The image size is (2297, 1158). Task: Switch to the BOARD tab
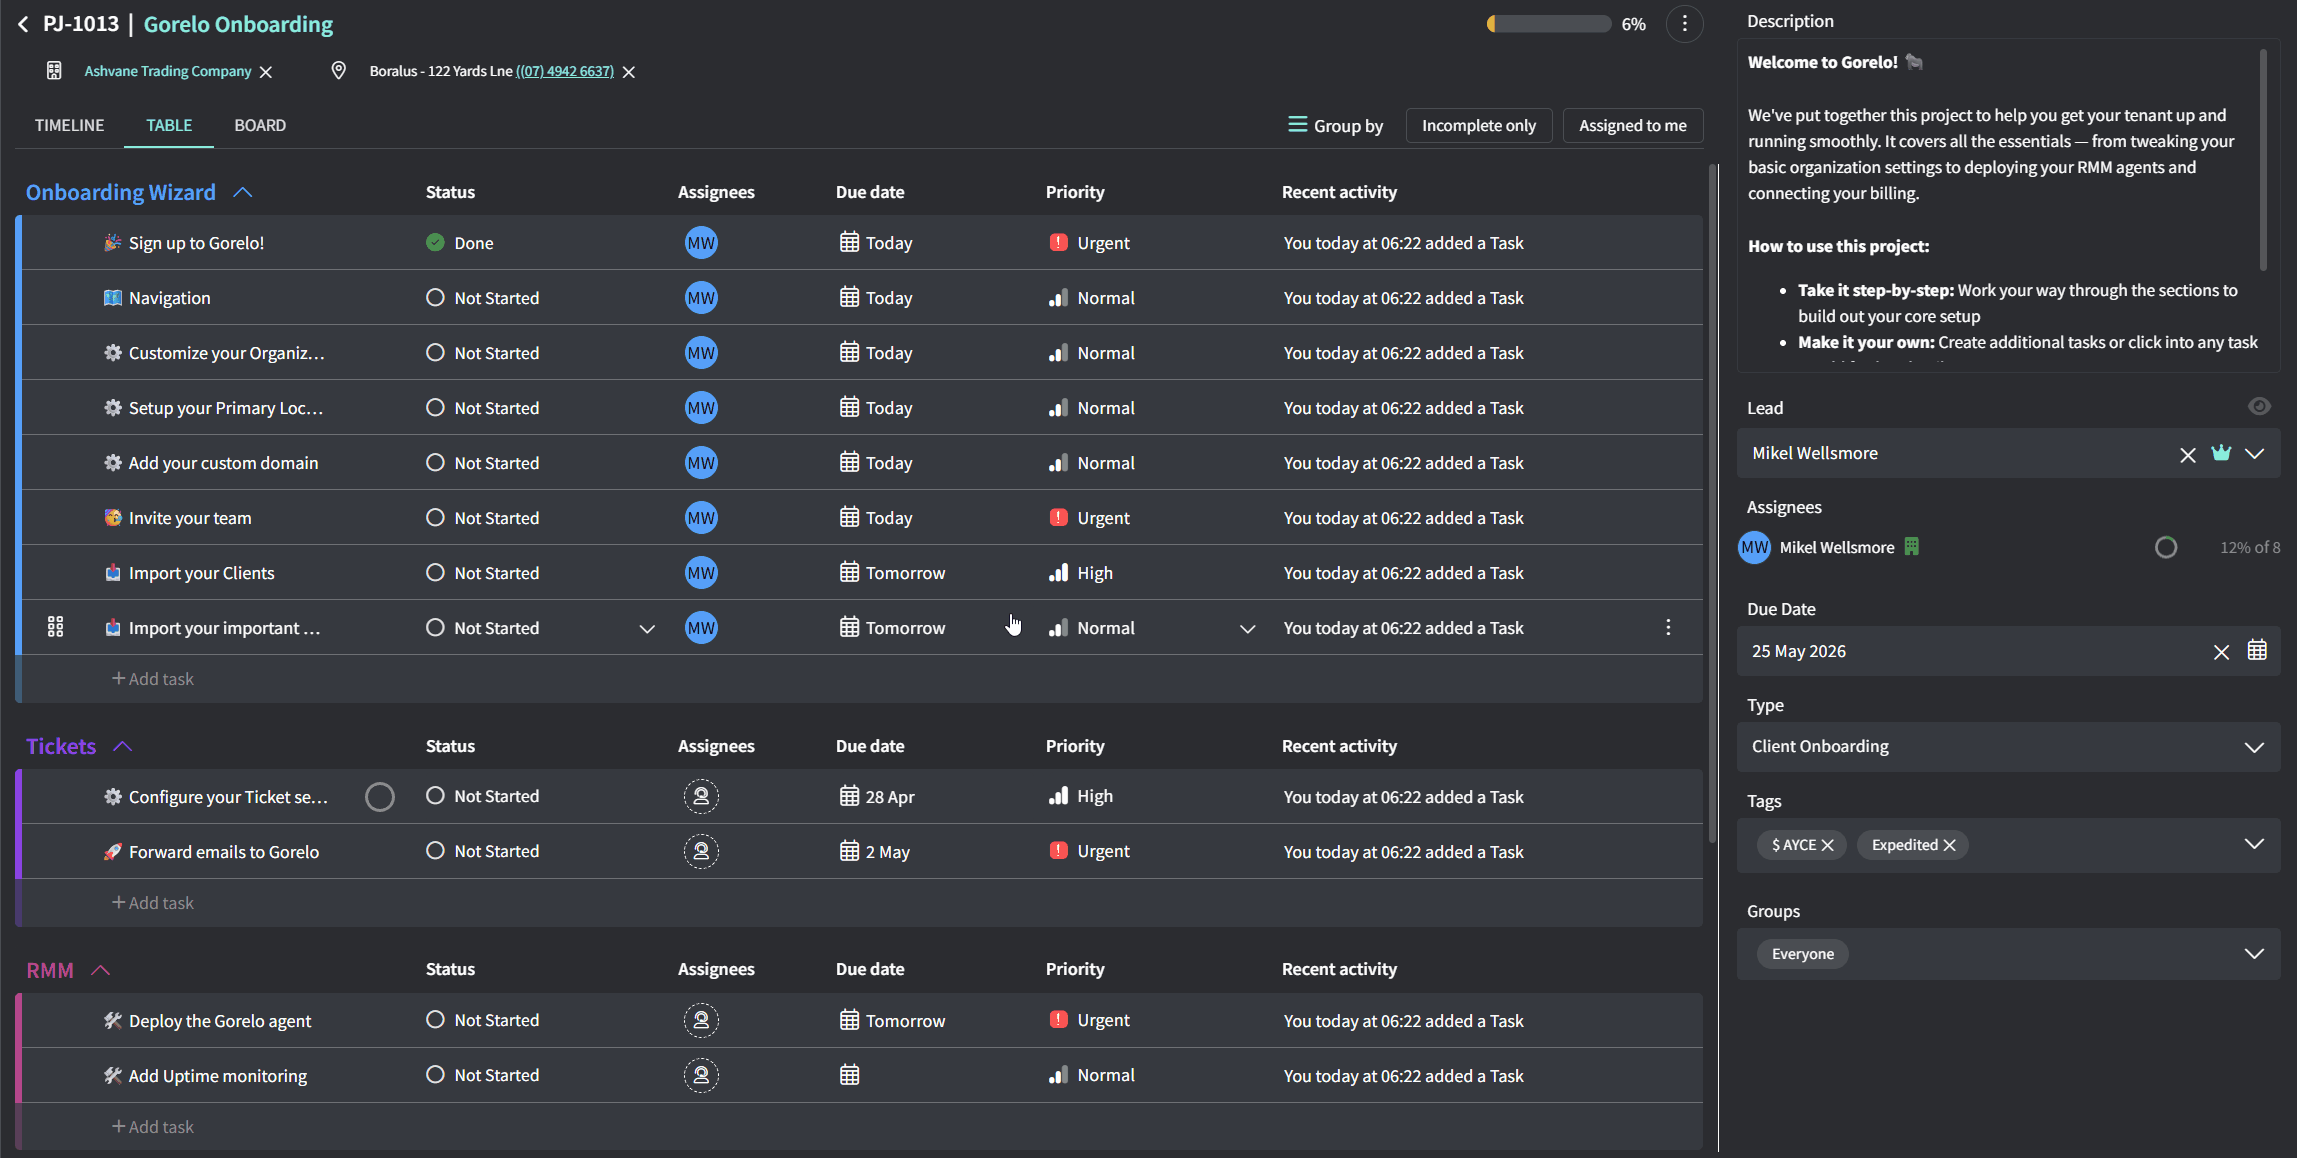260,125
